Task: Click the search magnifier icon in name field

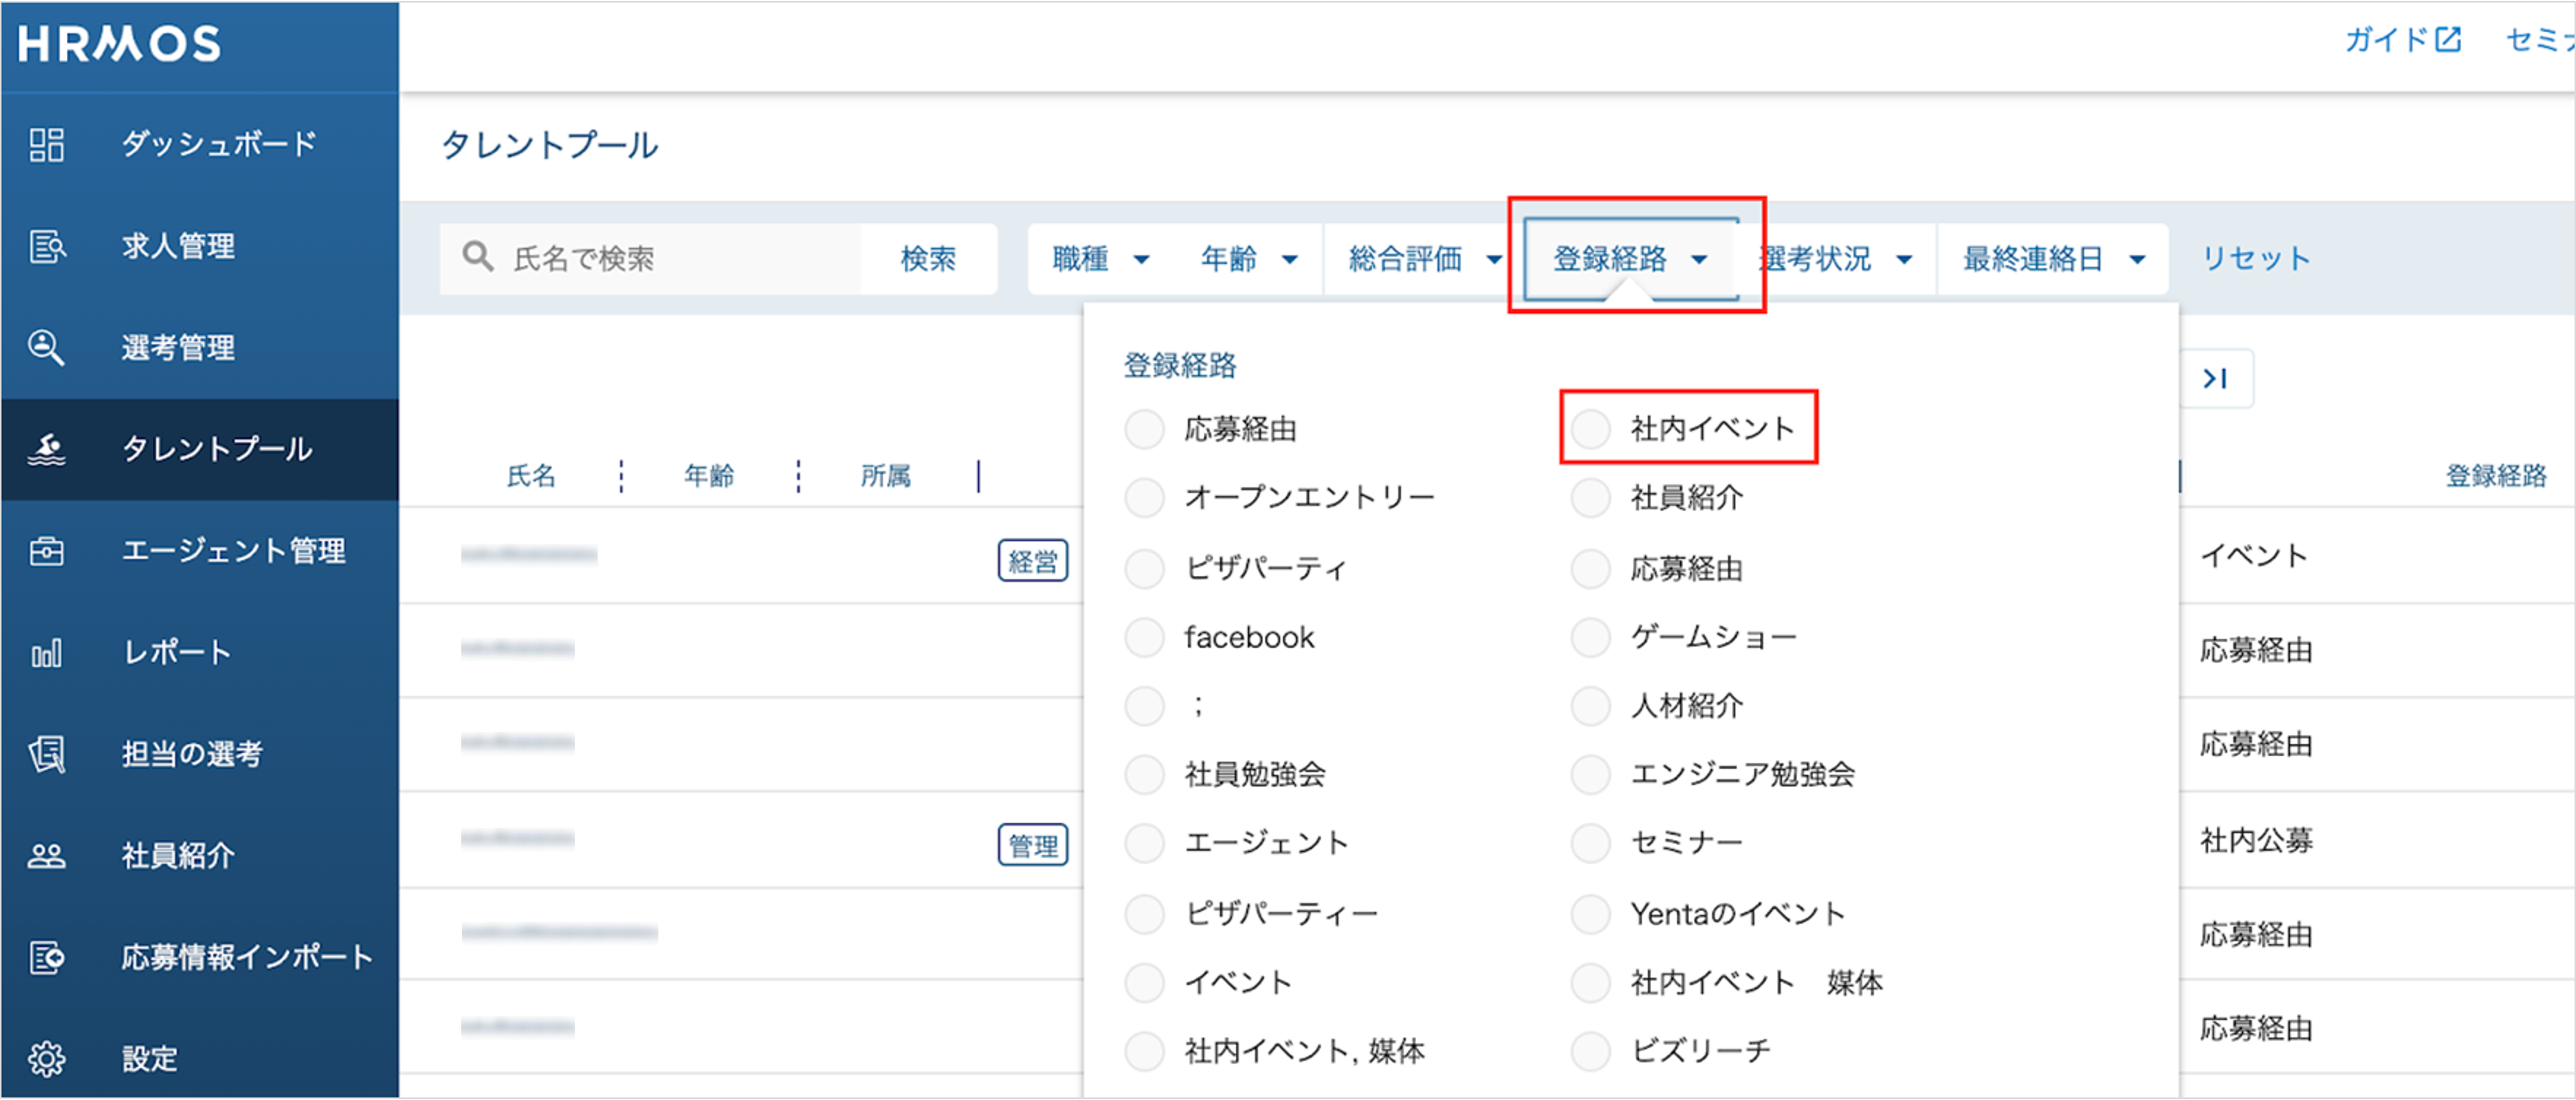Action: pos(478,257)
